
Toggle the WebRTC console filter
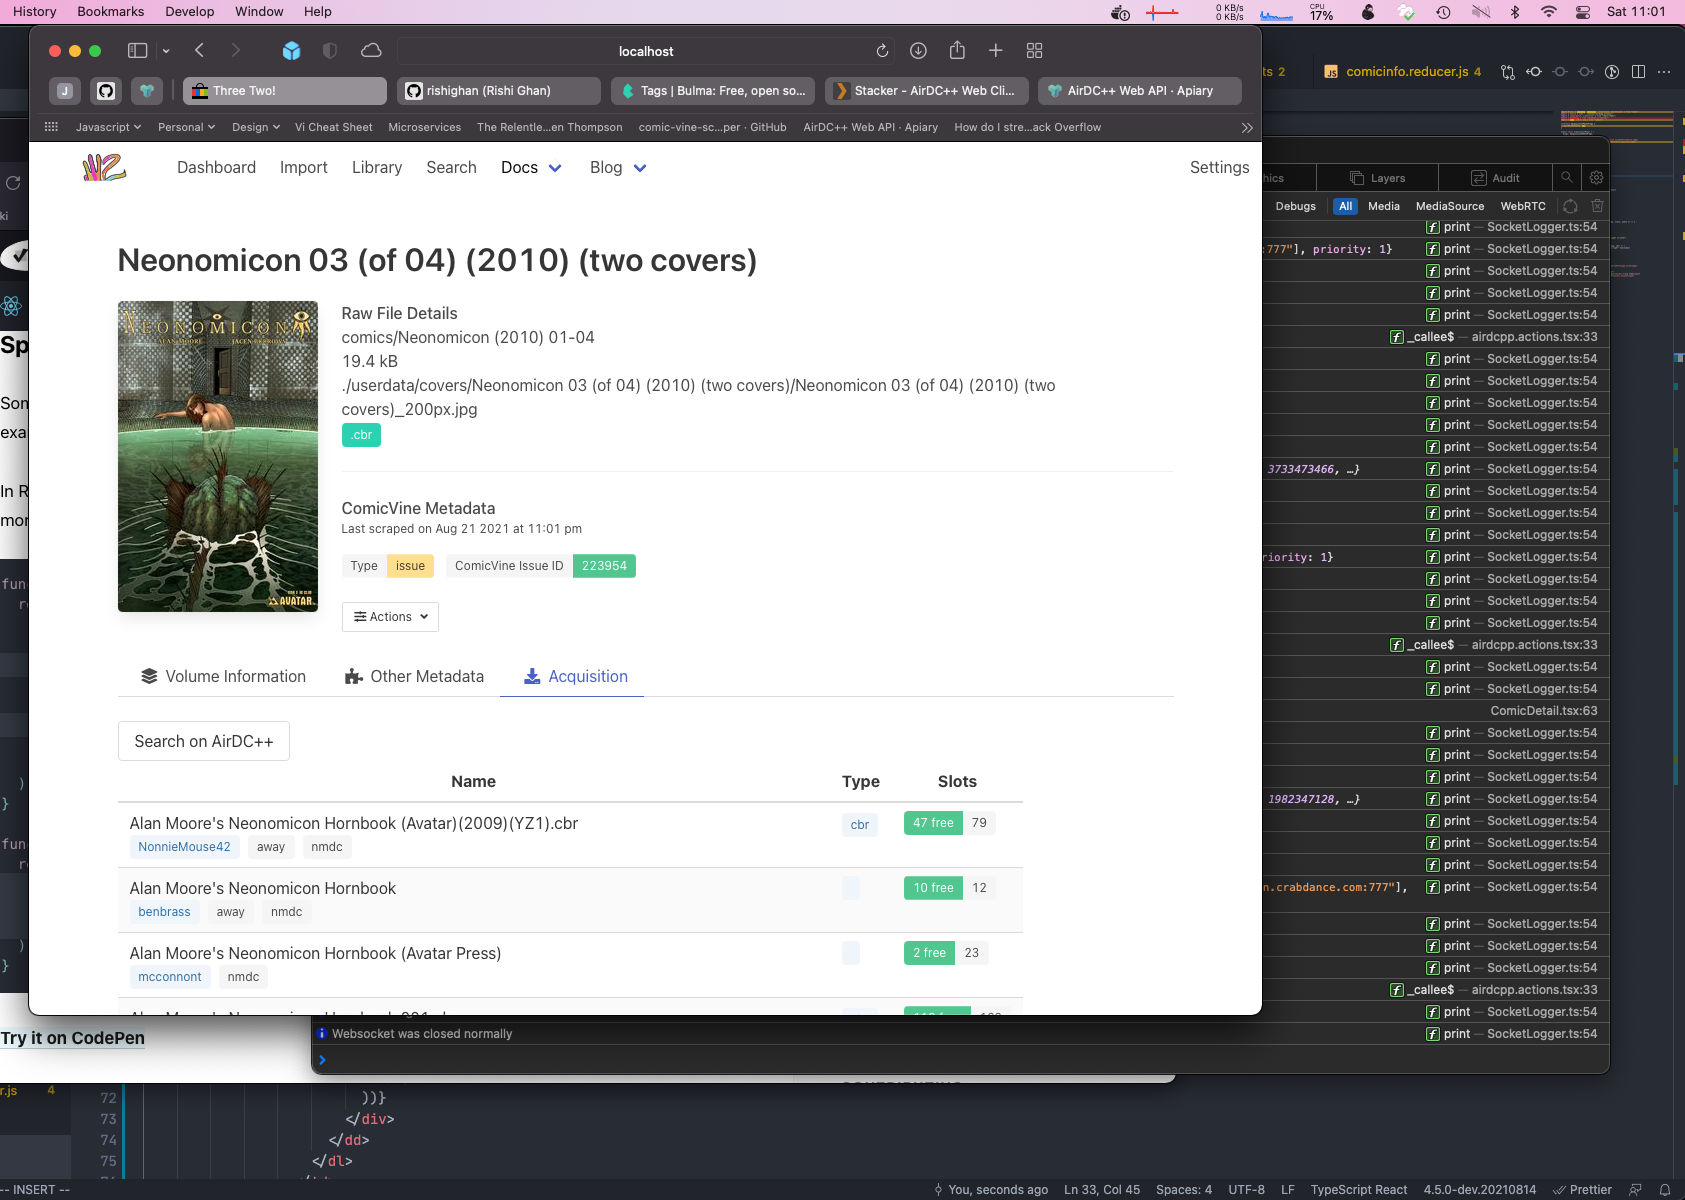click(1522, 206)
